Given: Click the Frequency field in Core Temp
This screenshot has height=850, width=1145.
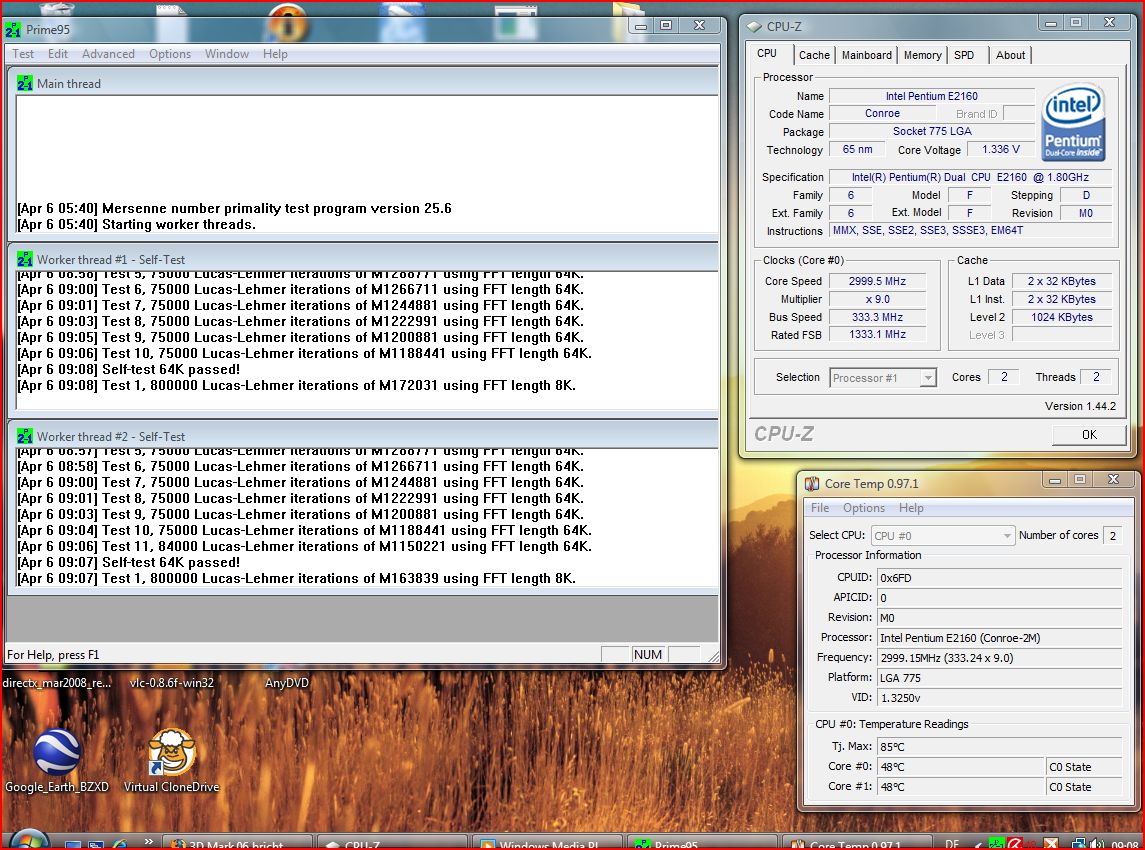Looking at the screenshot, I should pyautogui.click(x=999, y=658).
